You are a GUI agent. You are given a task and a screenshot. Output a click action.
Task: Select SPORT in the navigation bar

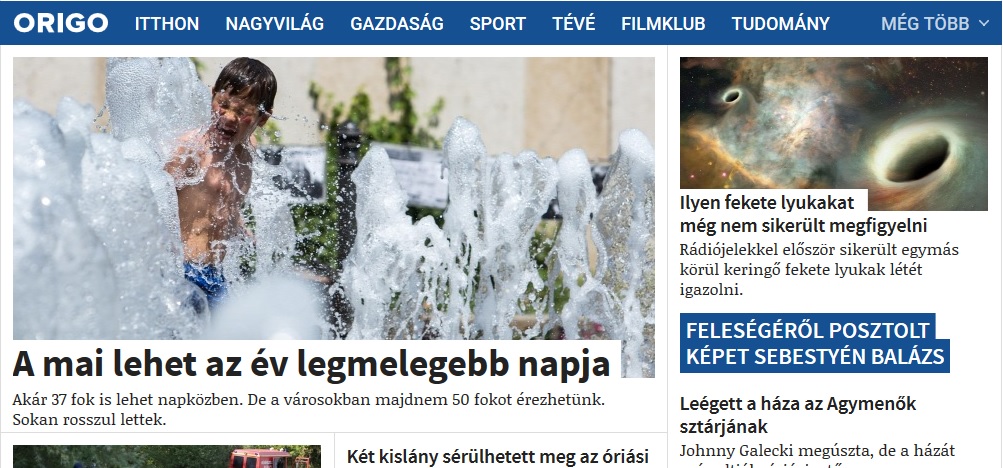tap(498, 24)
